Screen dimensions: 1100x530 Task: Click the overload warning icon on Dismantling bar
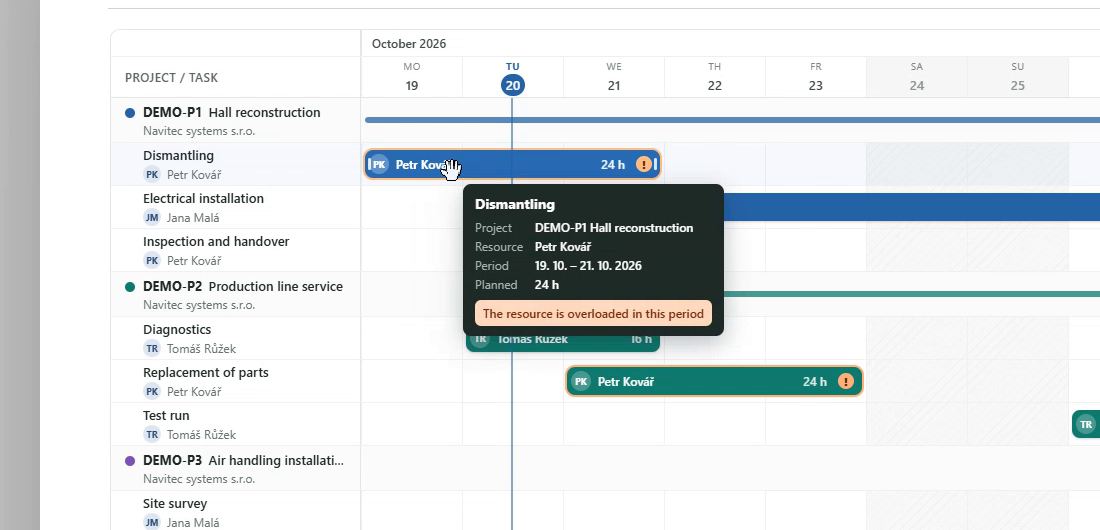[643, 164]
